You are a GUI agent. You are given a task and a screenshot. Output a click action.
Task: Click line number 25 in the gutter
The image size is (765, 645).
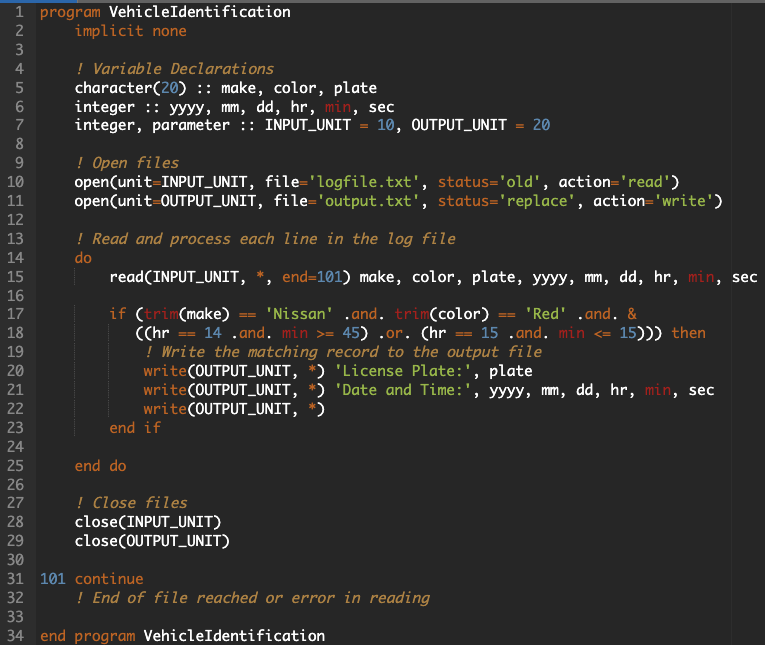click(15, 466)
